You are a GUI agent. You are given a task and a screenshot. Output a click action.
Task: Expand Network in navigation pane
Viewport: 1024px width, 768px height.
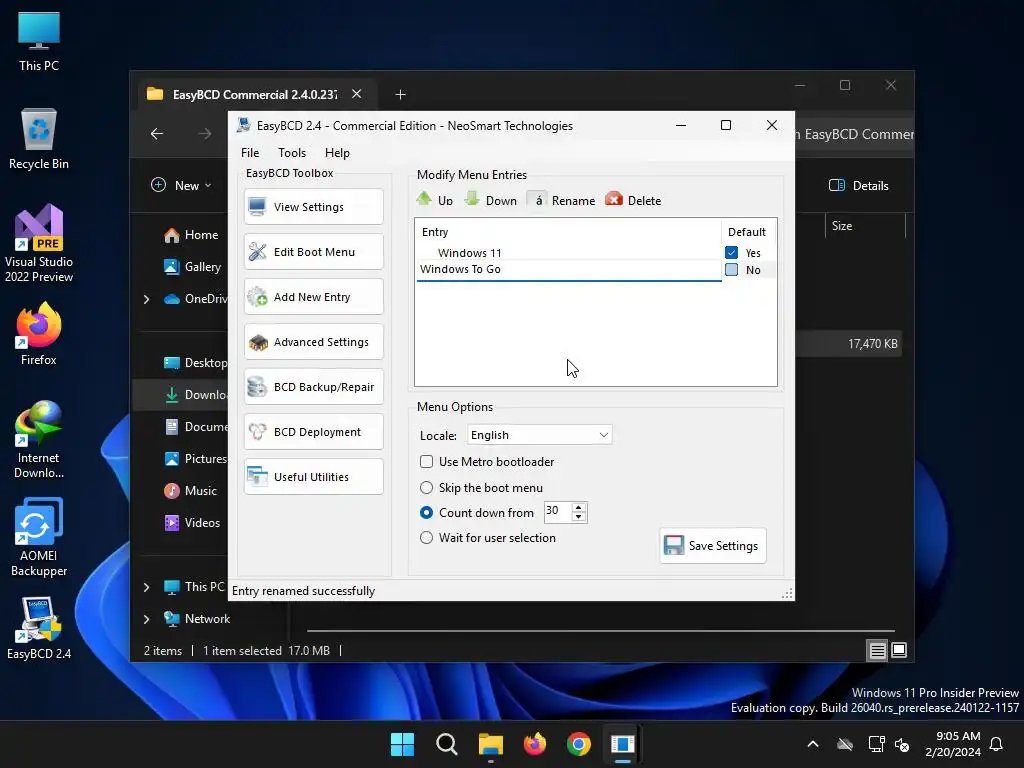pos(146,619)
